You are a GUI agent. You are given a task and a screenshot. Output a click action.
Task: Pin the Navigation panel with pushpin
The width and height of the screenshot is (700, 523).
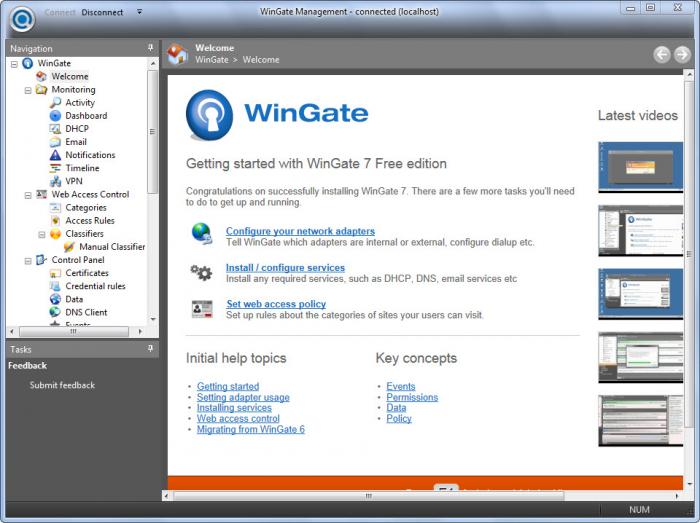[x=150, y=48]
